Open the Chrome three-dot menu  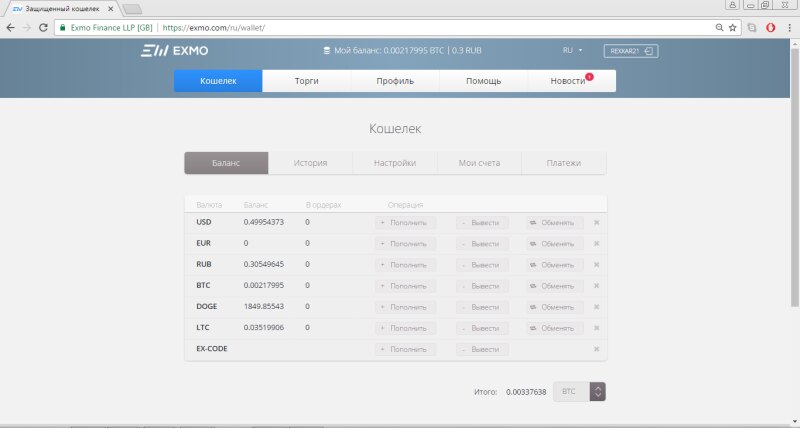[x=788, y=28]
